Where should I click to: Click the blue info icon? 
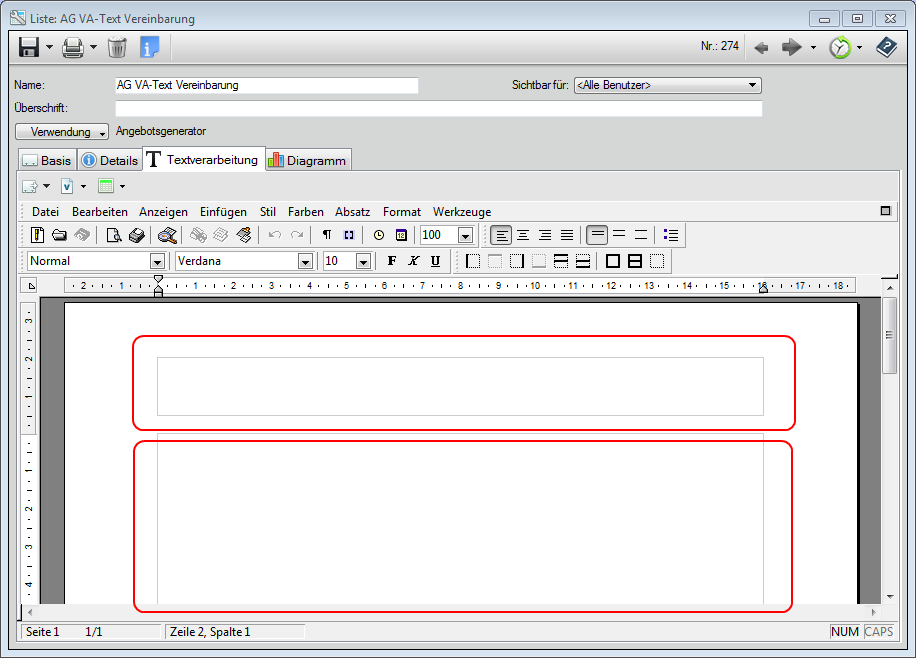(149, 47)
